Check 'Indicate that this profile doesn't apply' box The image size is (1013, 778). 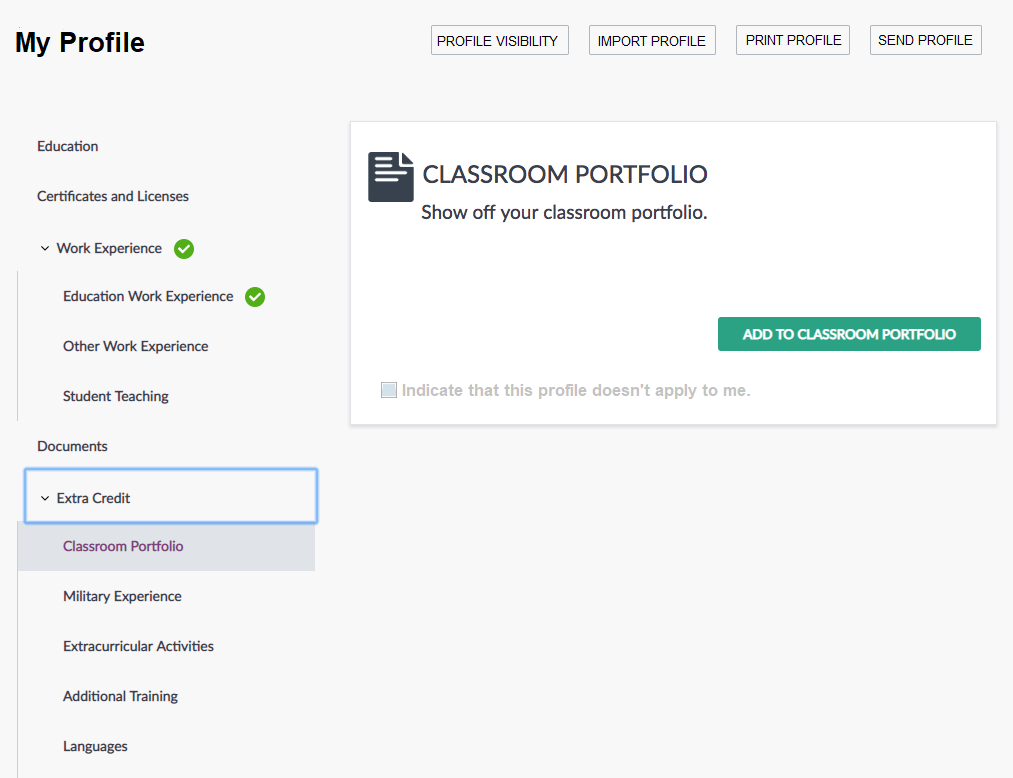[389, 390]
